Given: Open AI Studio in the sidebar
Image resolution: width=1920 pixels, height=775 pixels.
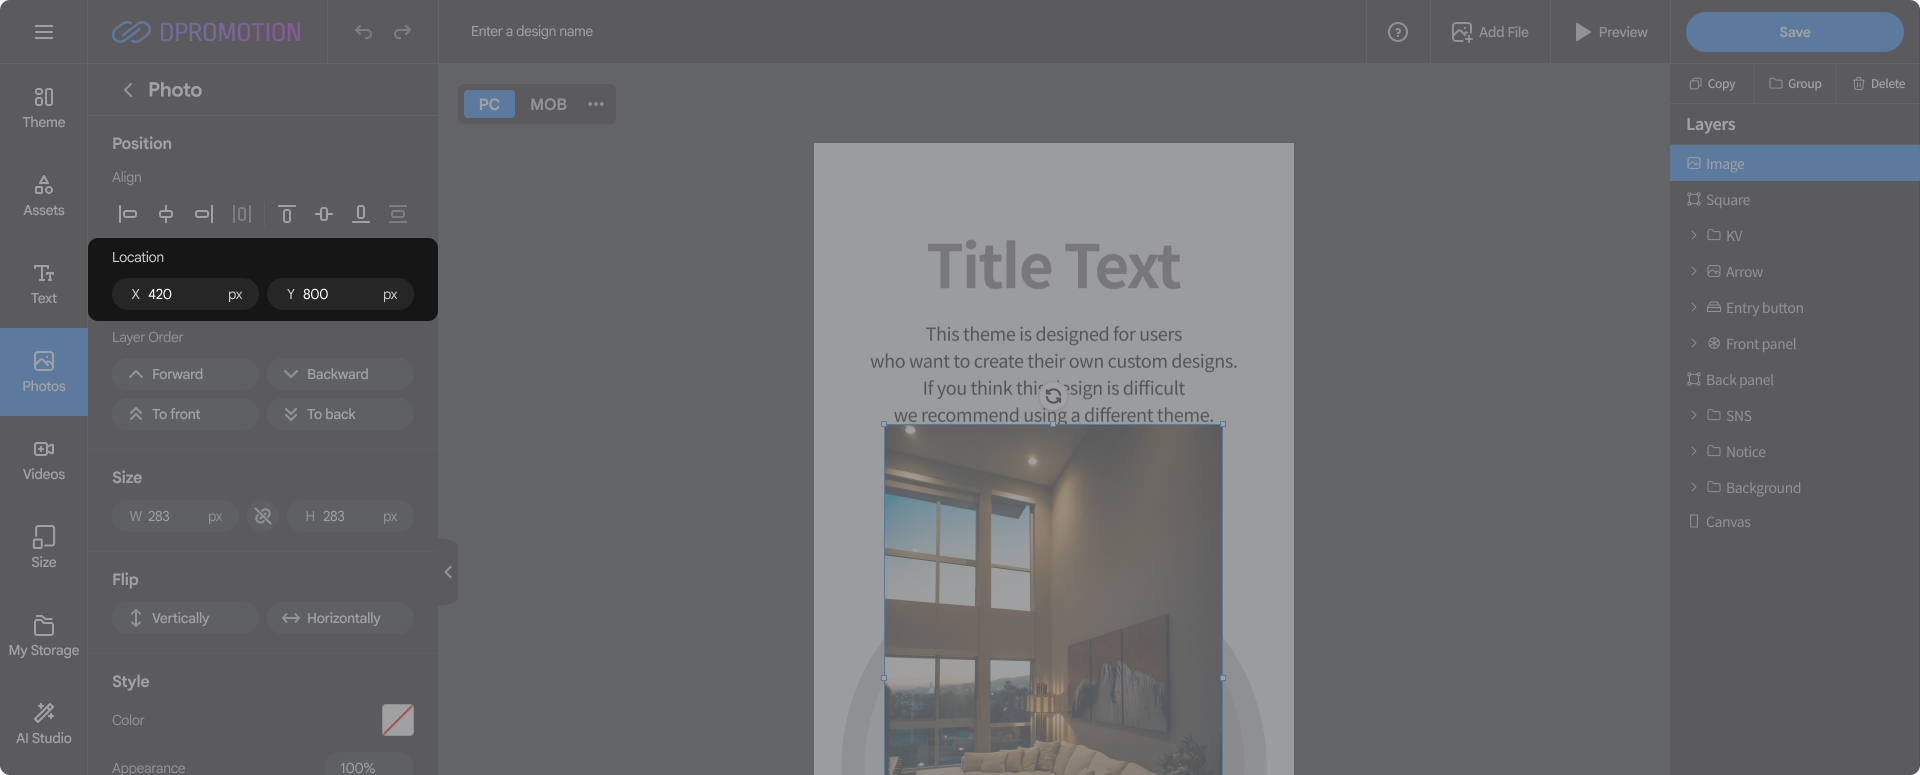Looking at the screenshot, I should click(44, 724).
